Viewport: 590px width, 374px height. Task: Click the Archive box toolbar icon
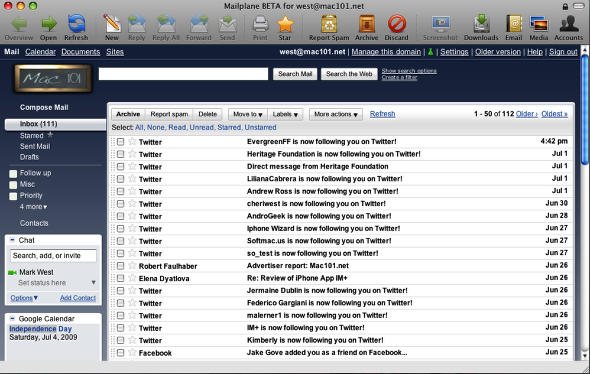(366, 24)
